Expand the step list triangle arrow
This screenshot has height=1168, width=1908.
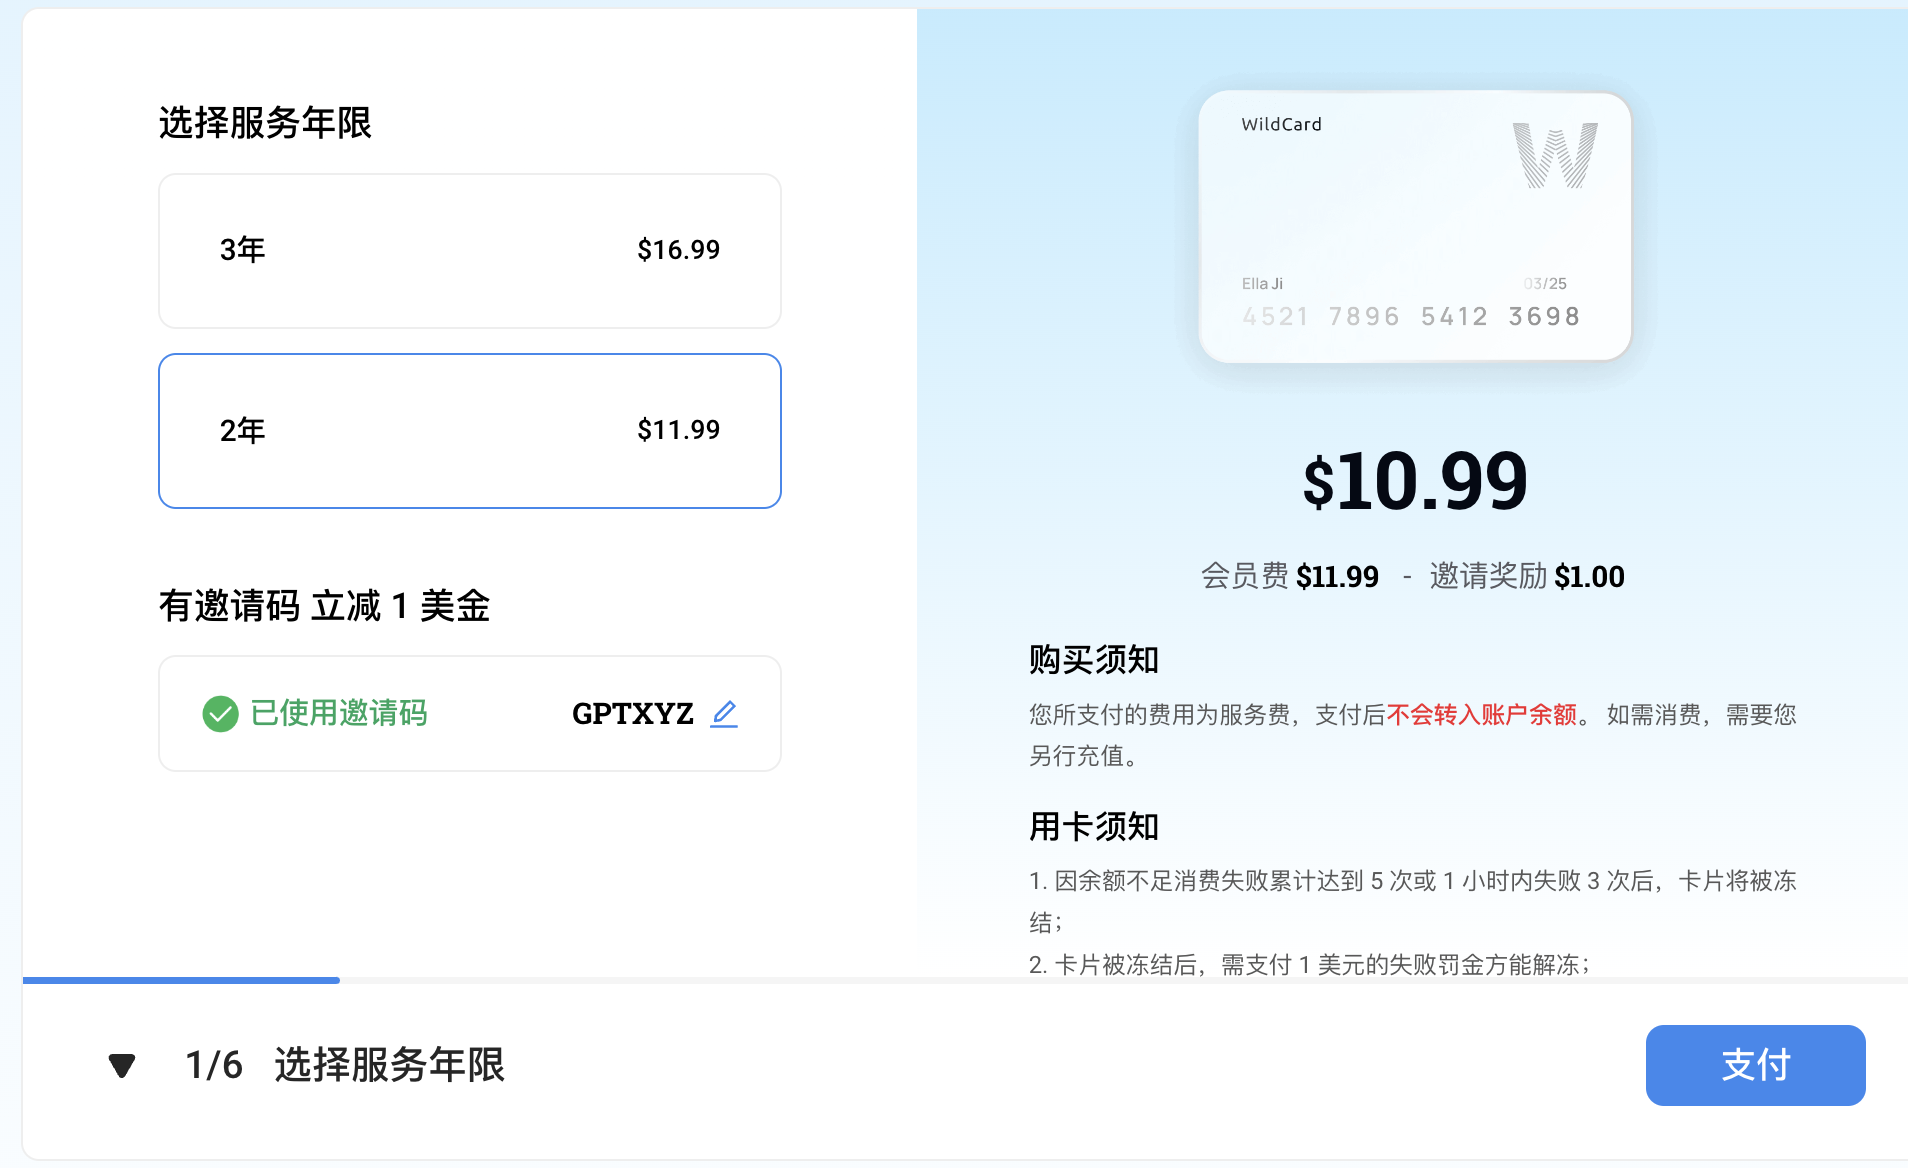click(x=122, y=1066)
